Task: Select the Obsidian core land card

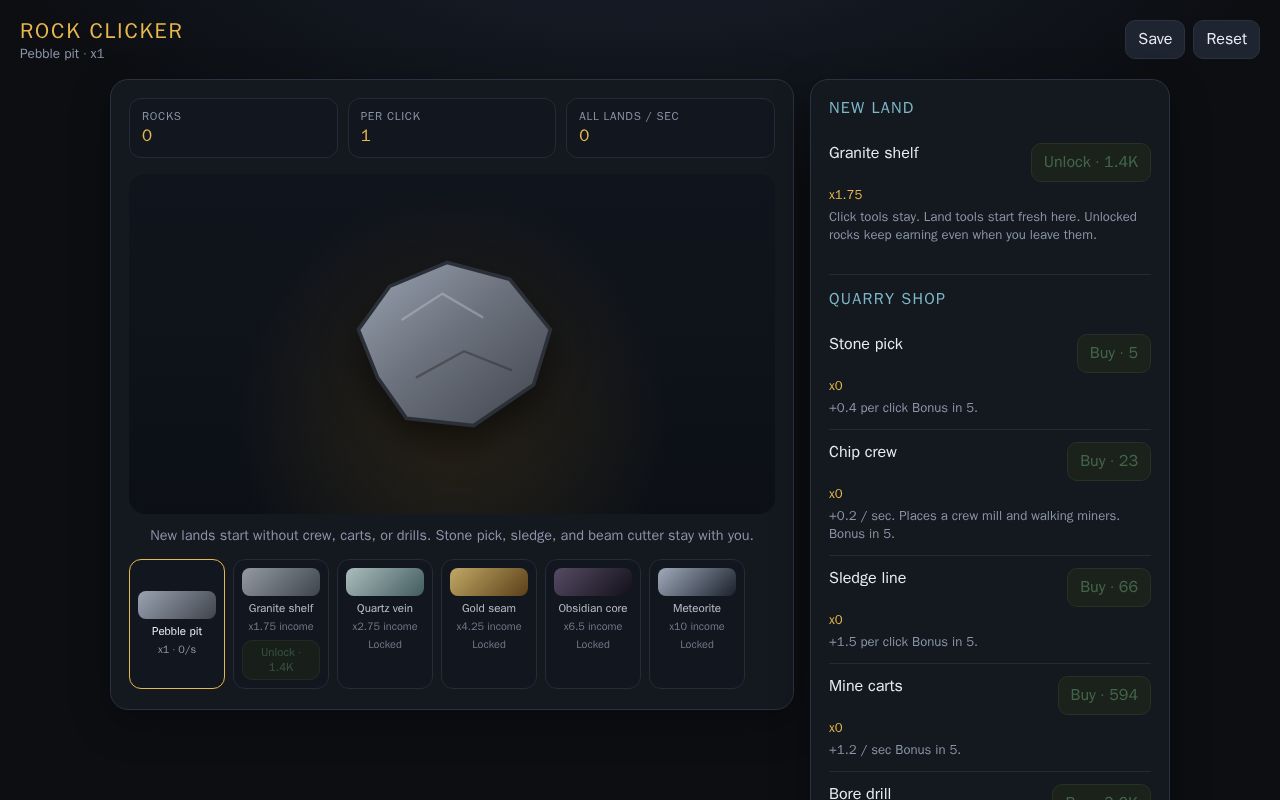Action: pos(593,624)
